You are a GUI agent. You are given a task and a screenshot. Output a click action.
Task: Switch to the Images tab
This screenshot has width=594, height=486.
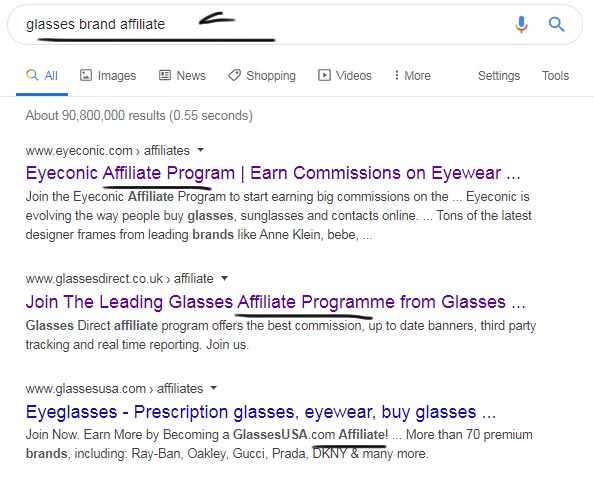point(108,75)
